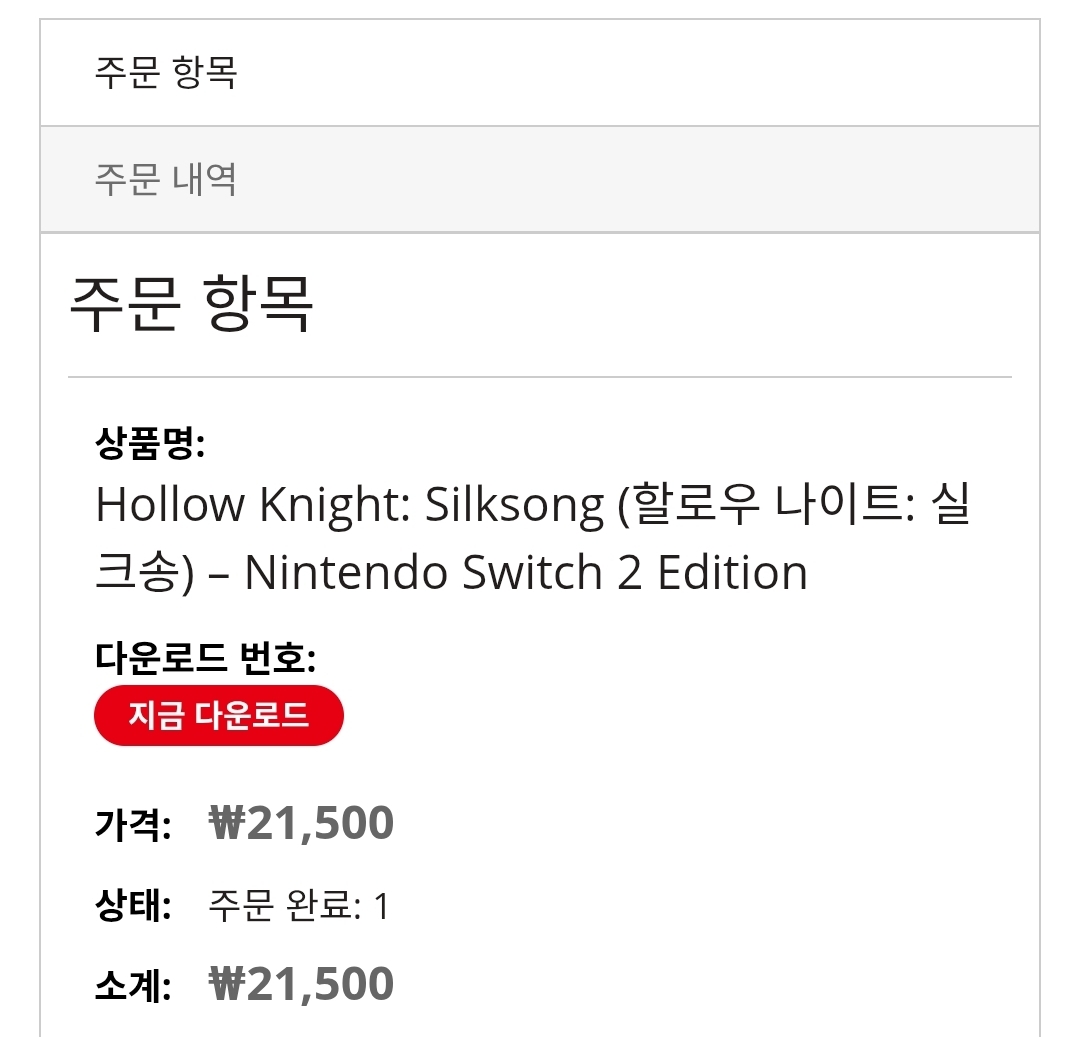Click the ₩21,500 amount beside 가격
This screenshot has width=1080, height=1037.
coord(301,824)
